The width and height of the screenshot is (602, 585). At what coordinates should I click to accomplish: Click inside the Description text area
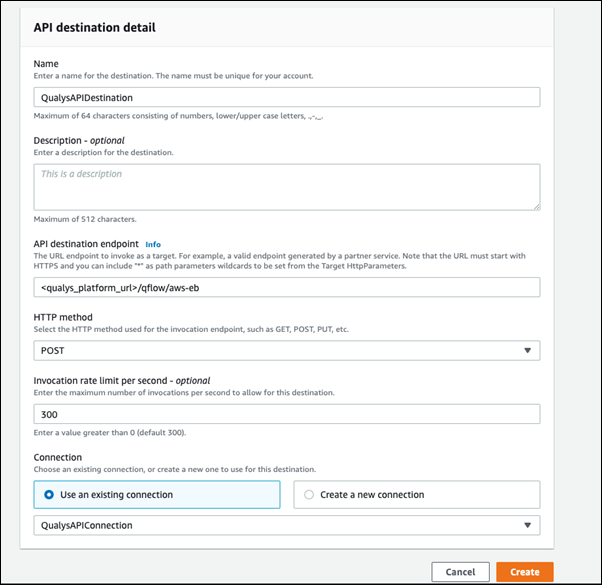[286, 187]
